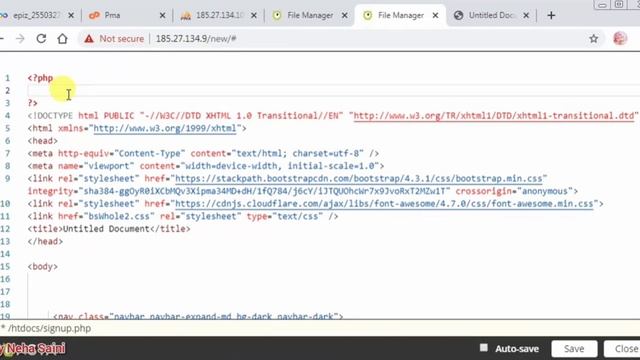Image resolution: width=640 pixels, height=360 pixels.
Task: Close the 185.27.134.10 tab
Action: pyautogui.click(x=253, y=16)
